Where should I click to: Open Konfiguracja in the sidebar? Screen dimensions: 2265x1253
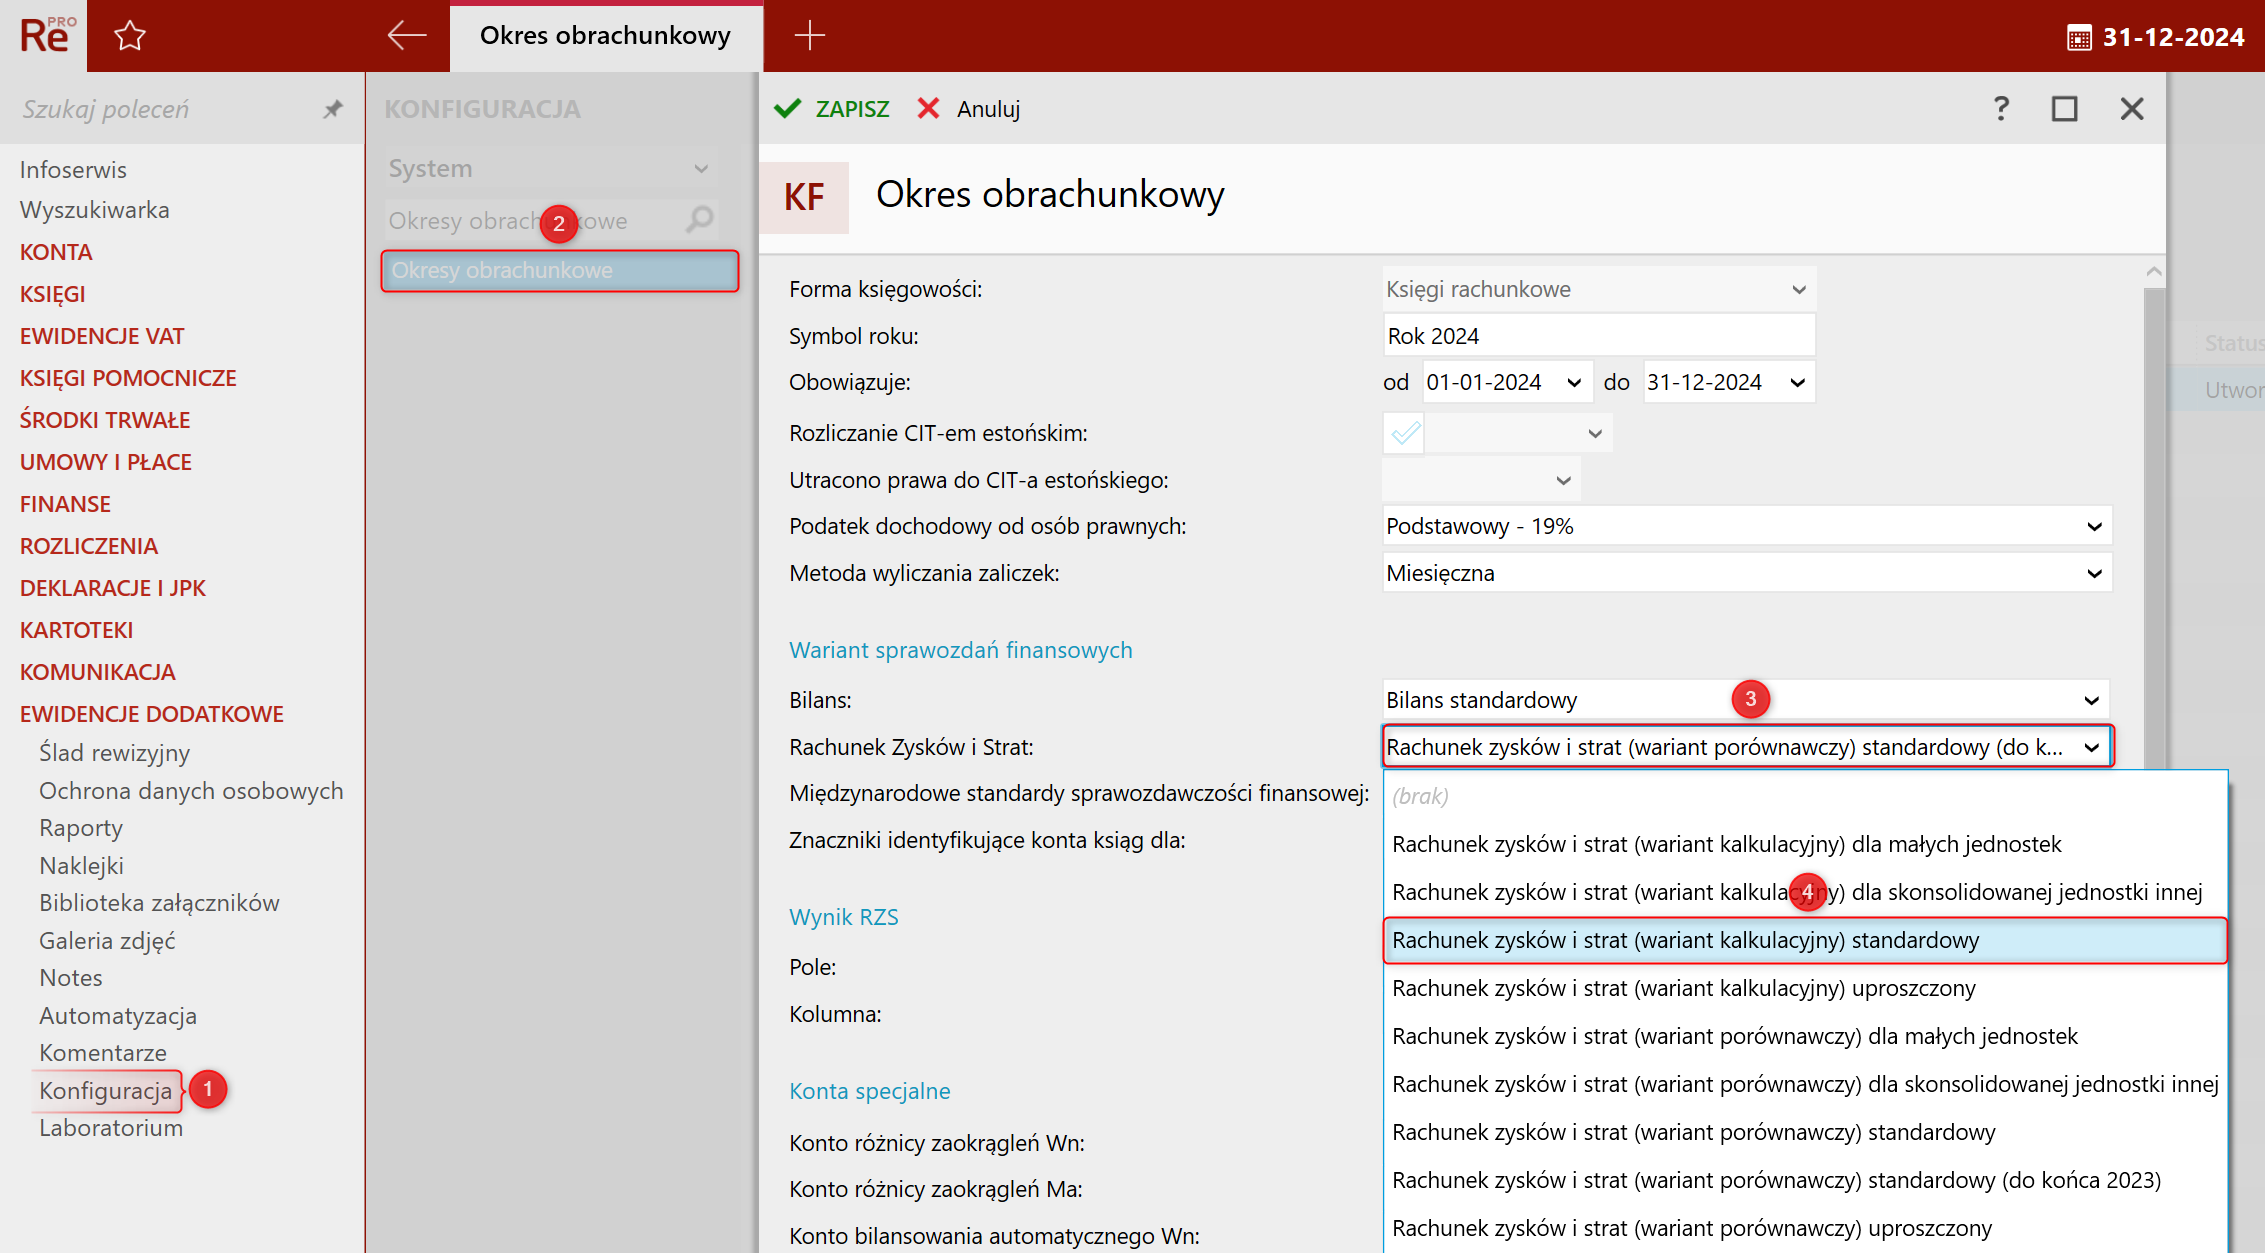106,1091
